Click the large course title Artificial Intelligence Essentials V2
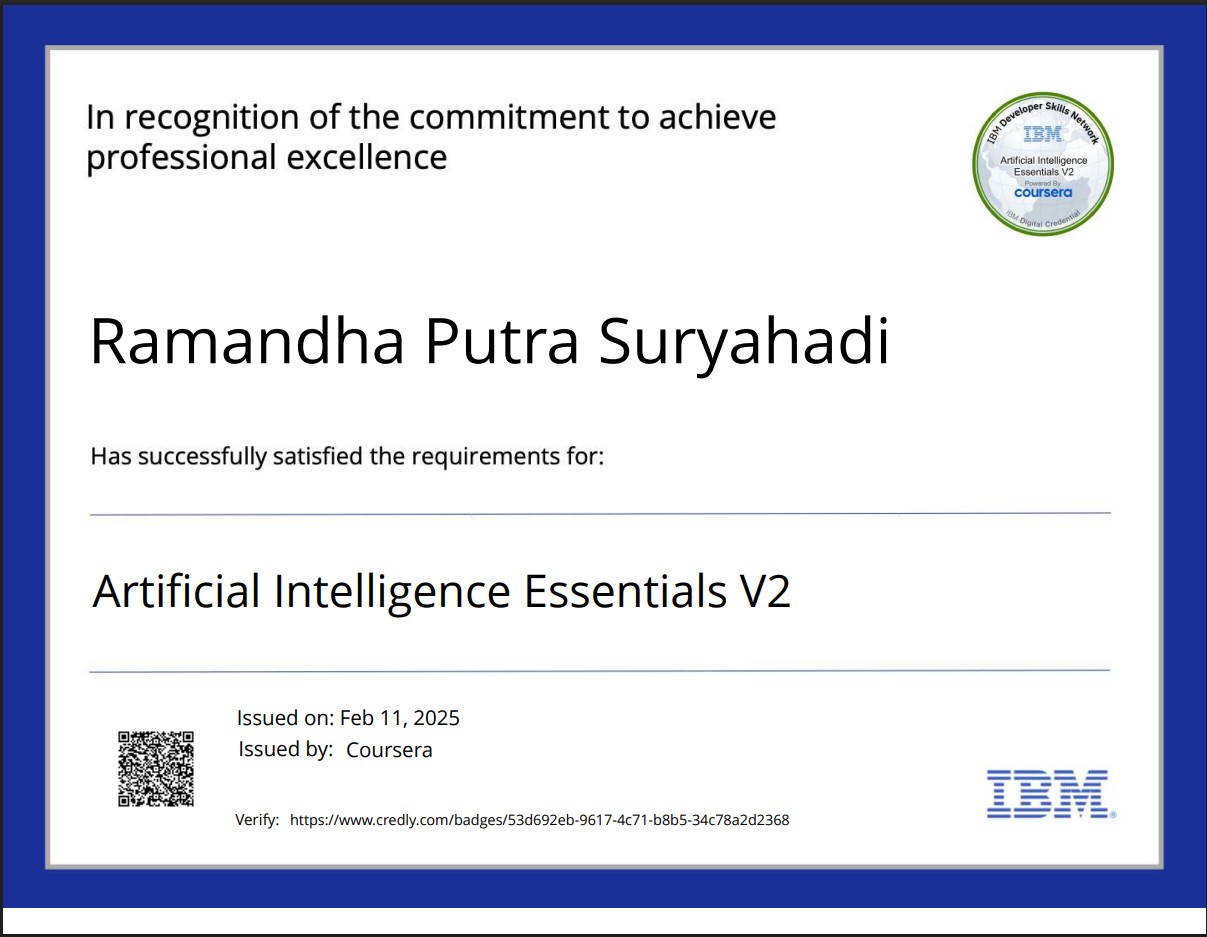This screenshot has height=937, width=1207. [441, 591]
